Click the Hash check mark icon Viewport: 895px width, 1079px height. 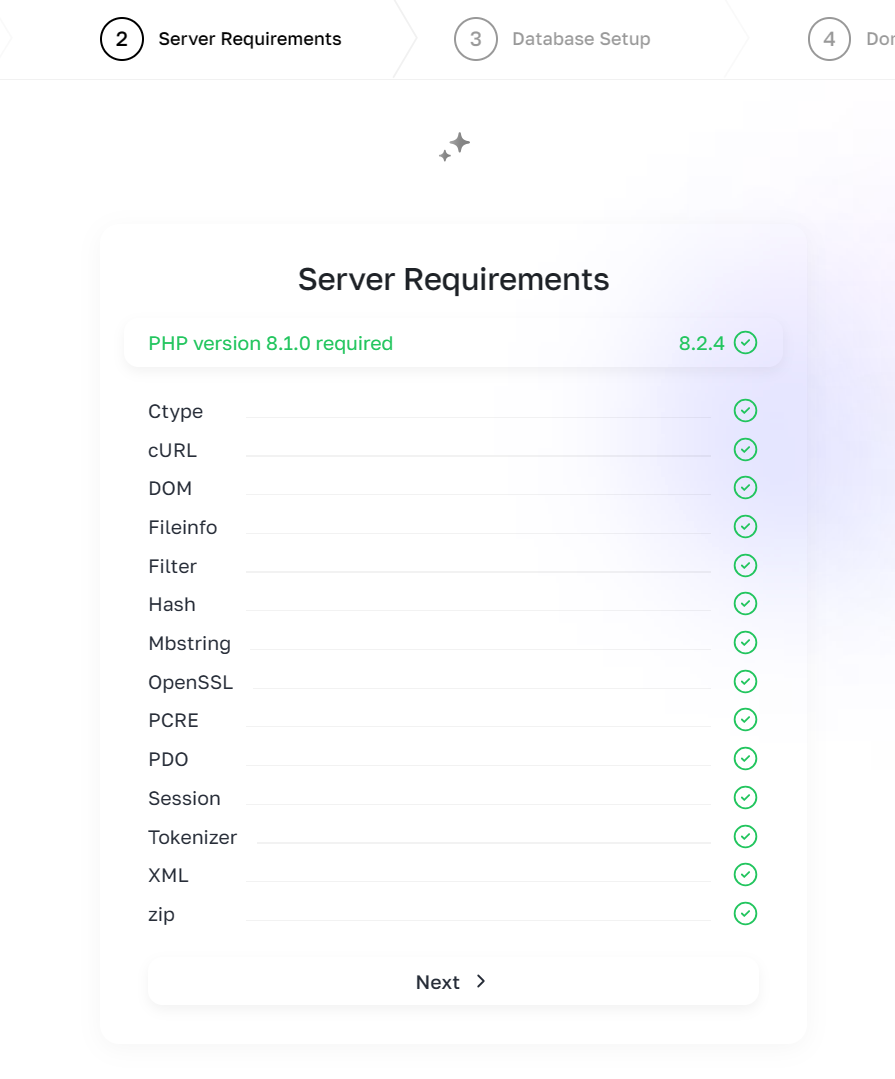click(745, 603)
